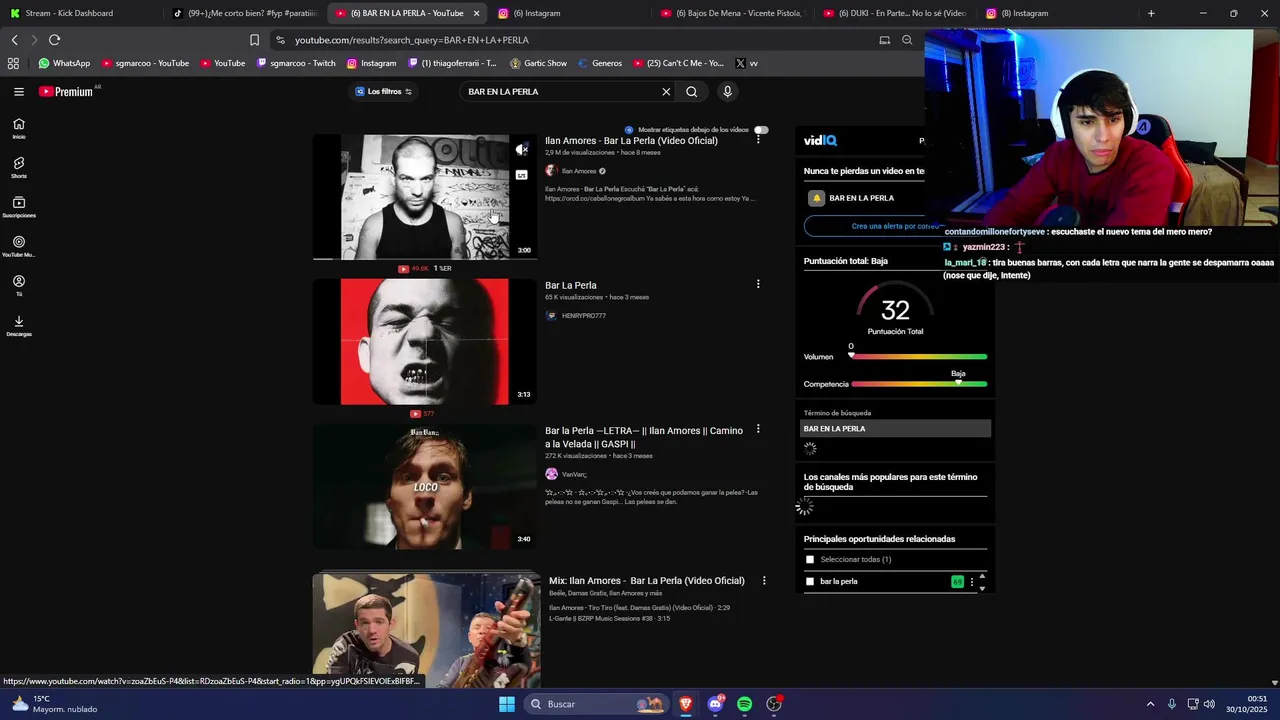
Task: Go back to the previous page
Action: pyautogui.click(x=14, y=40)
